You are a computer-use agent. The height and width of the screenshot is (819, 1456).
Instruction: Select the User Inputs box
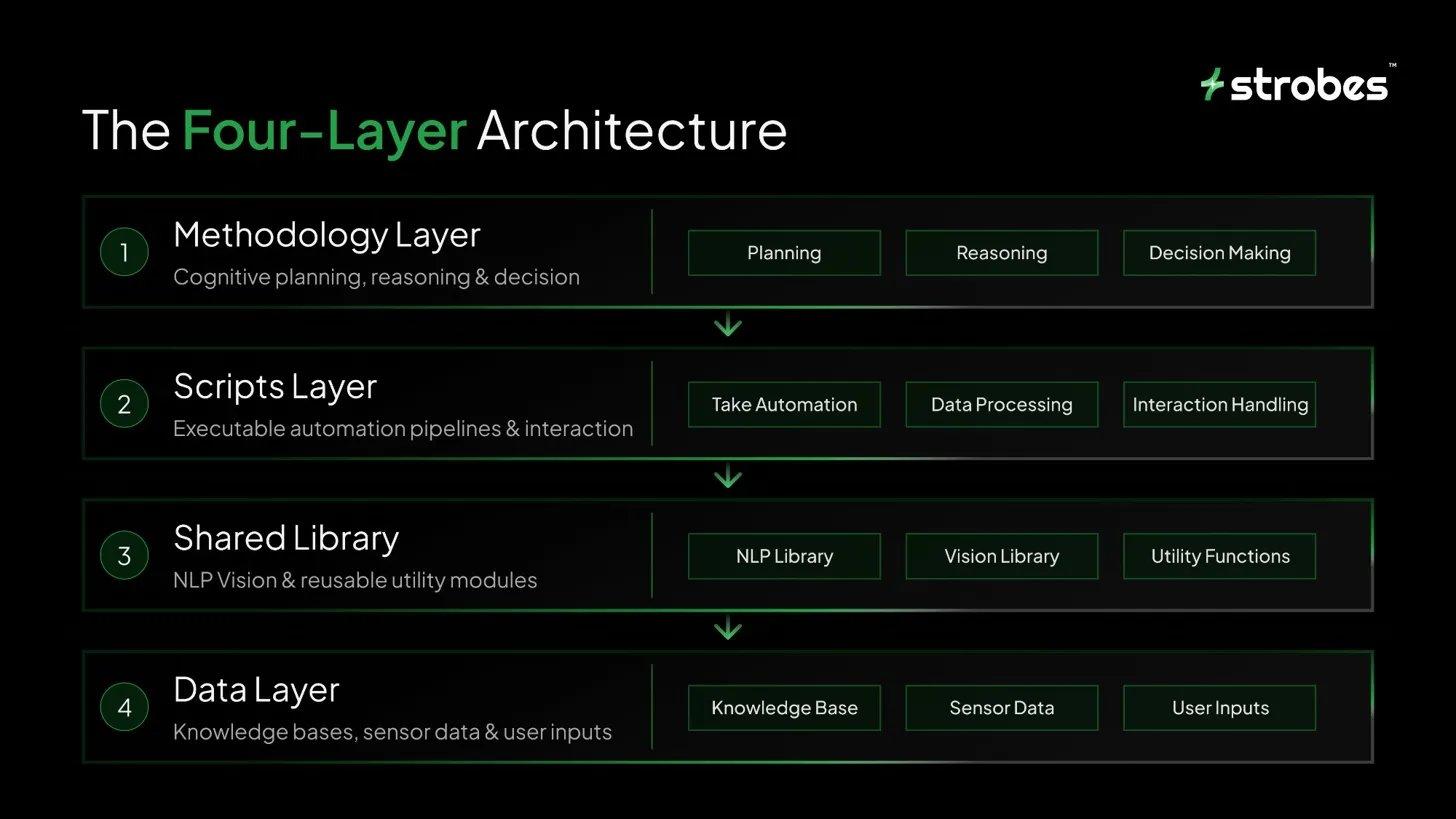click(1220, 708)
